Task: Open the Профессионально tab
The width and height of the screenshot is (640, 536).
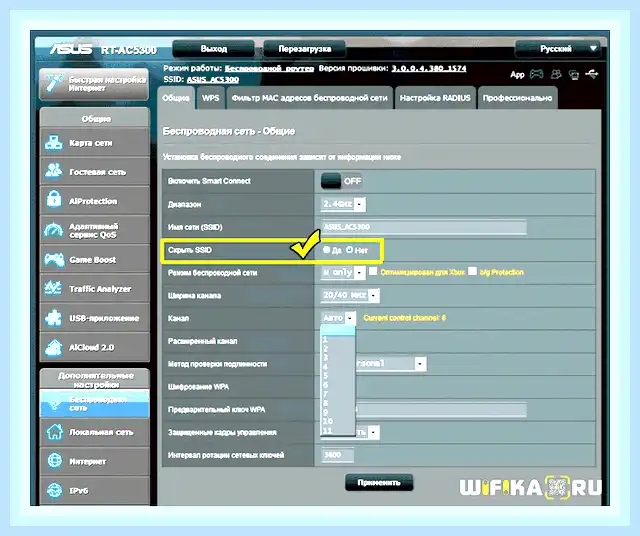Action: [x=518, y=98]
